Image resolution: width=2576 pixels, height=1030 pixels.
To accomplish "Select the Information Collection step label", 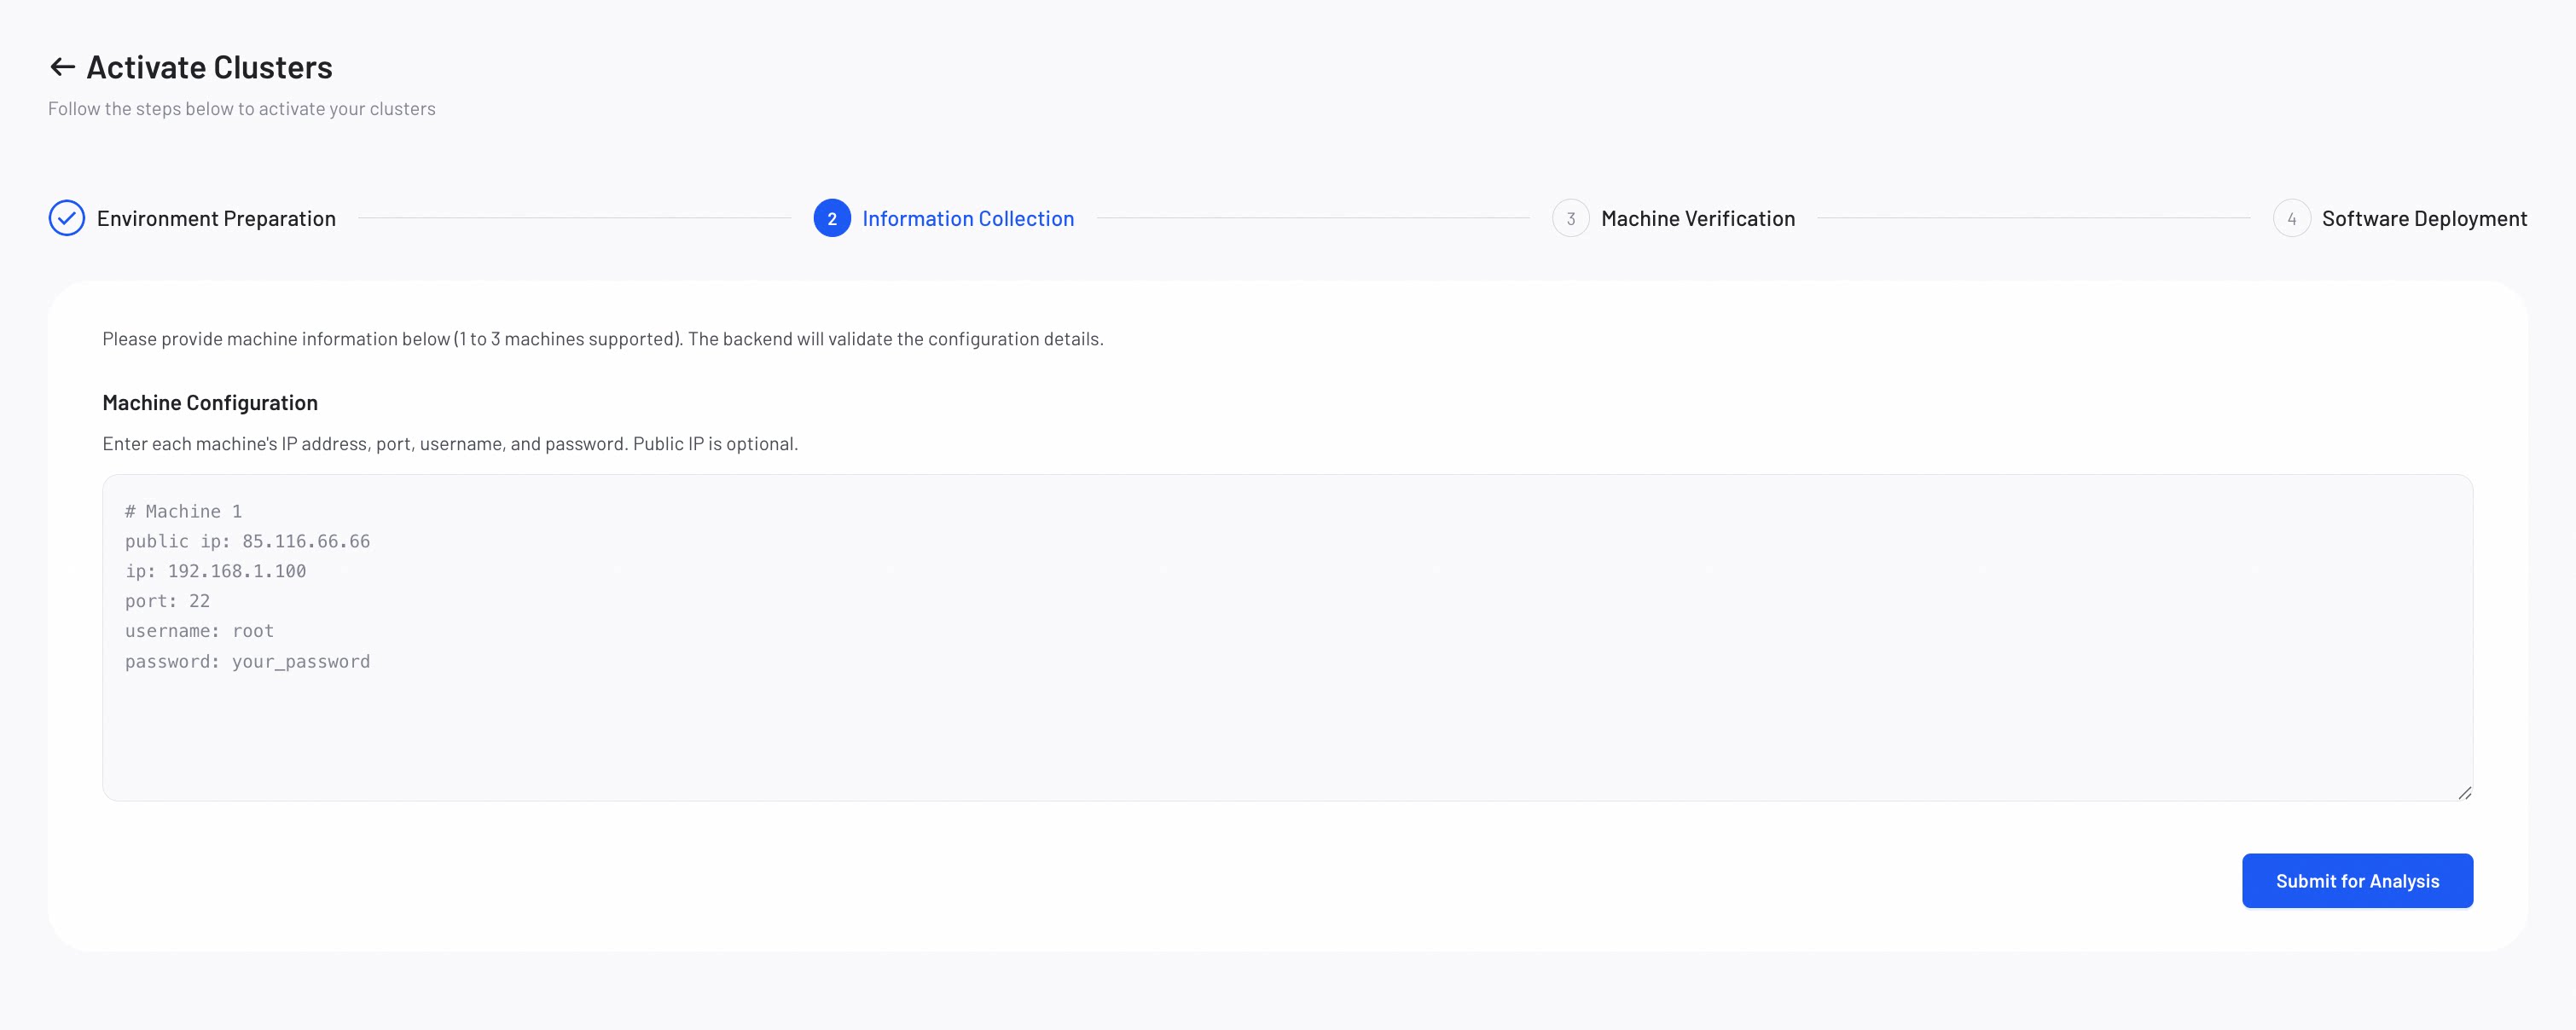I will coord(968,218).
